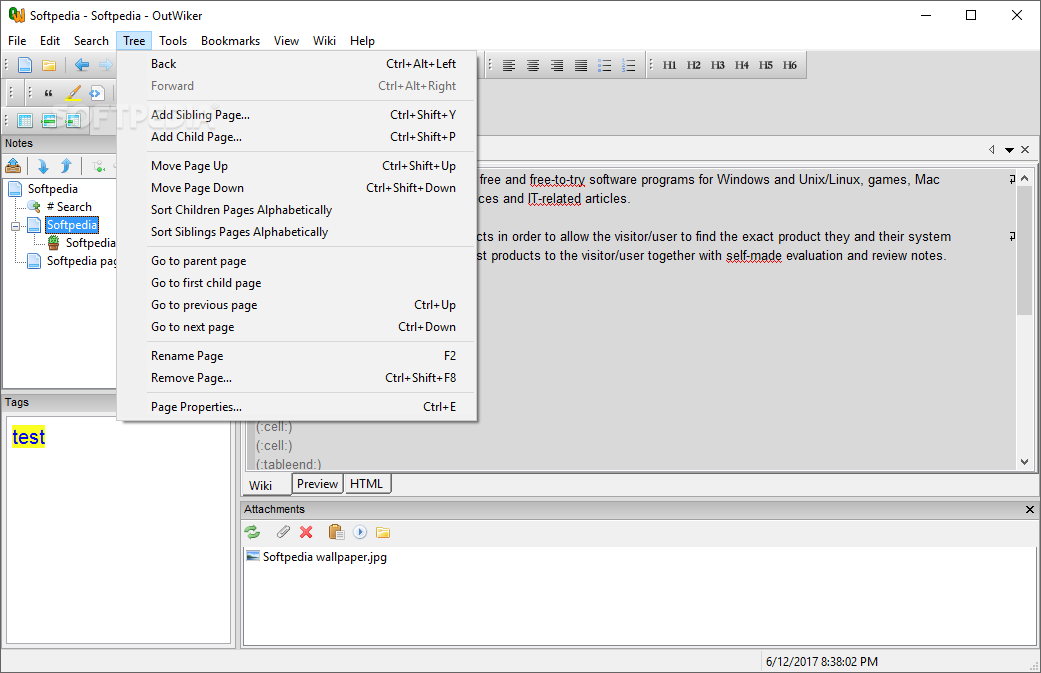Click the yellow 'test' tag
Image resolution: width=1041 pixels, height=673 pixels.
29,437
